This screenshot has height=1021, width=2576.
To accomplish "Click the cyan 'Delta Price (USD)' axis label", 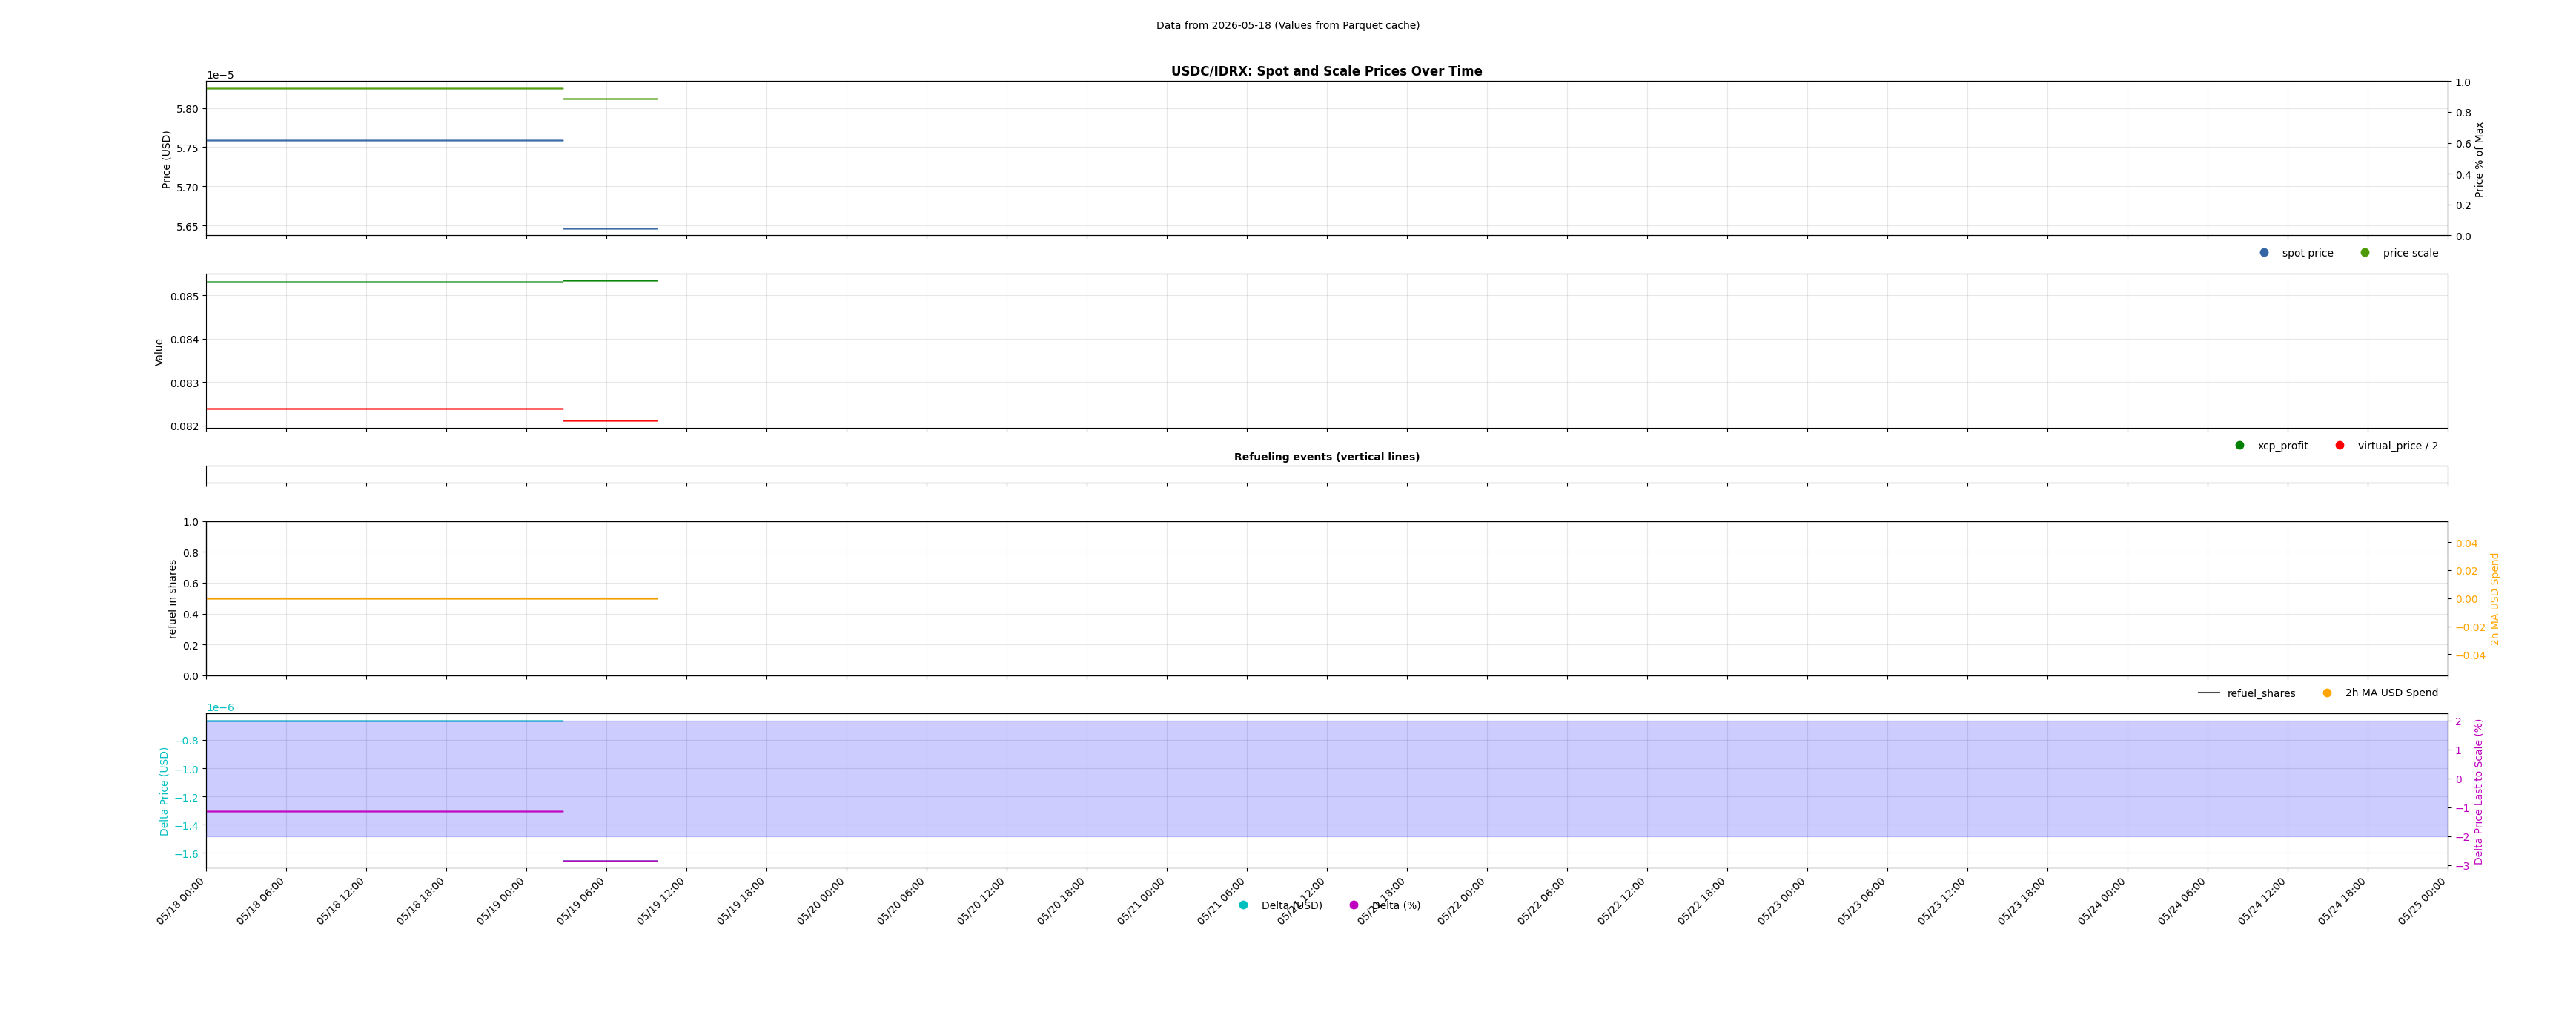I will click(x=165, y=791).
